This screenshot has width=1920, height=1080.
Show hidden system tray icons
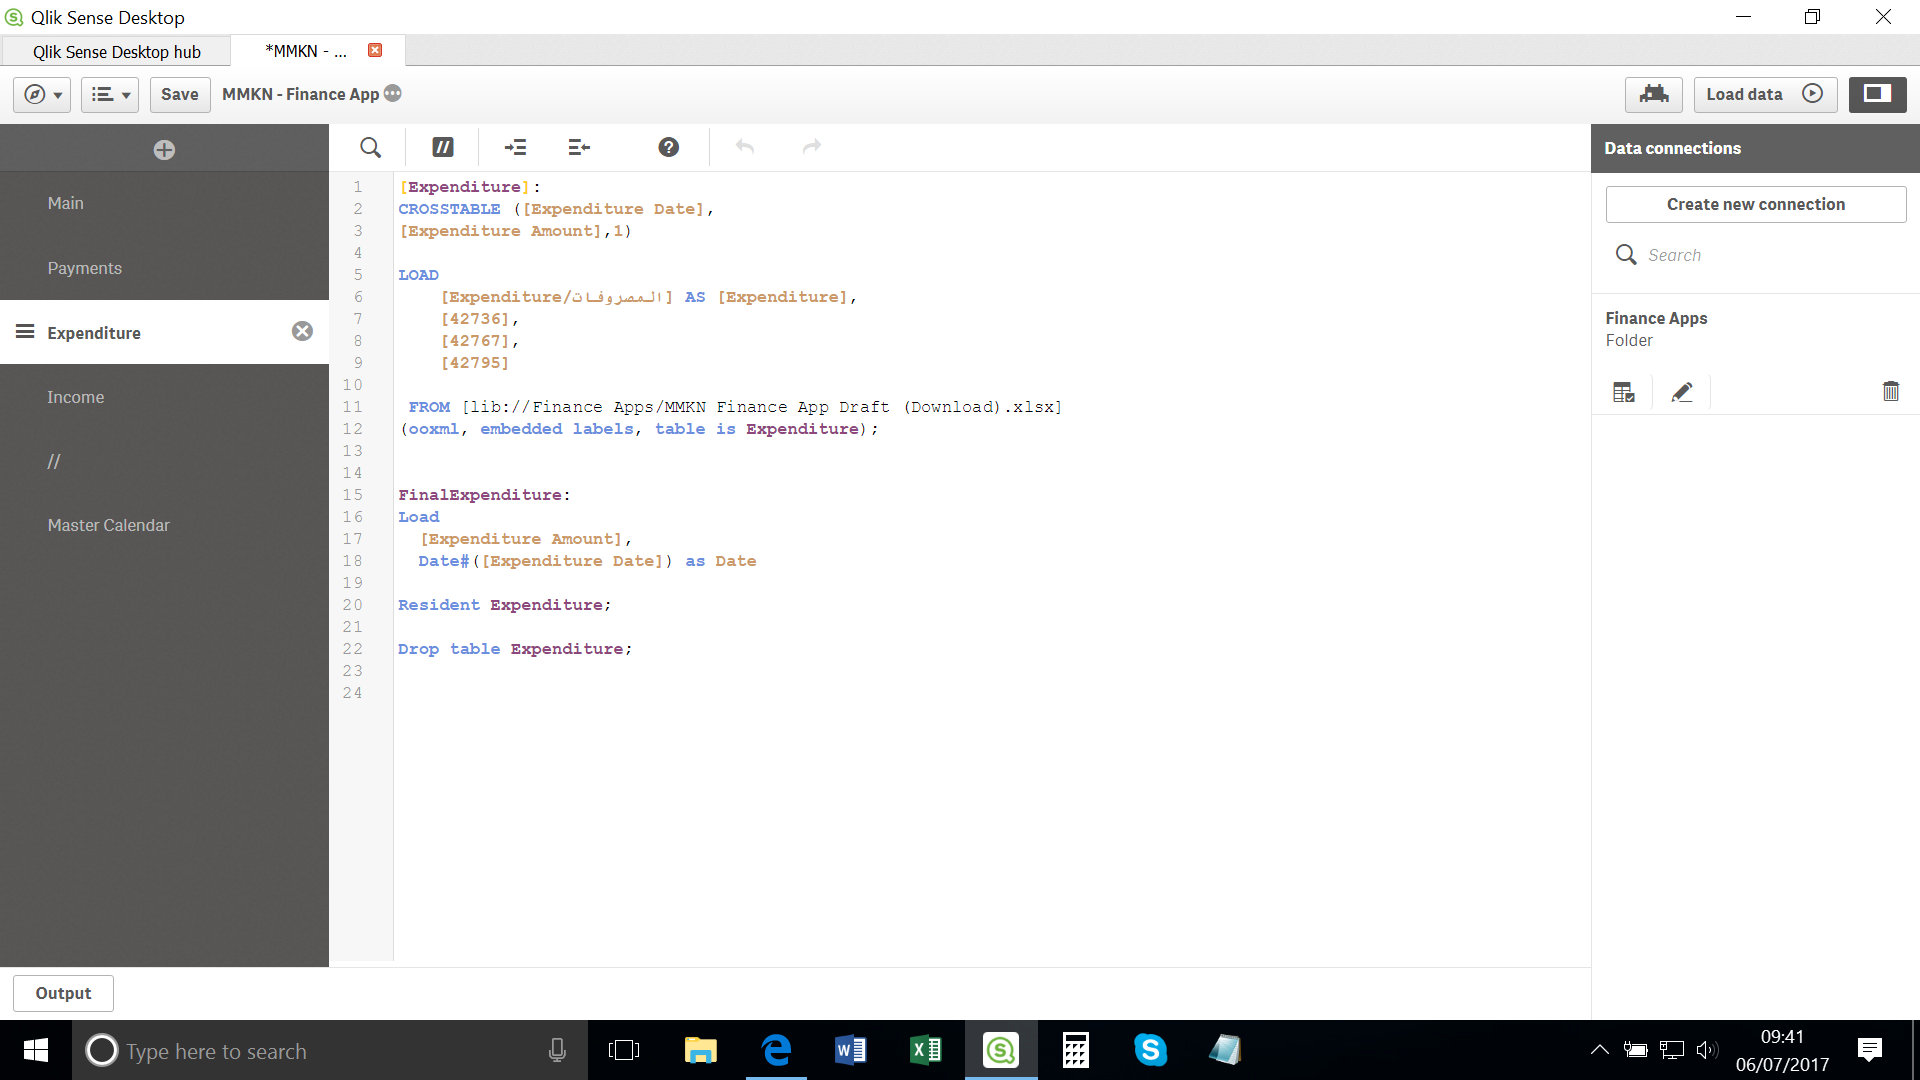pyautogui.click(x=1599, y=1049)
